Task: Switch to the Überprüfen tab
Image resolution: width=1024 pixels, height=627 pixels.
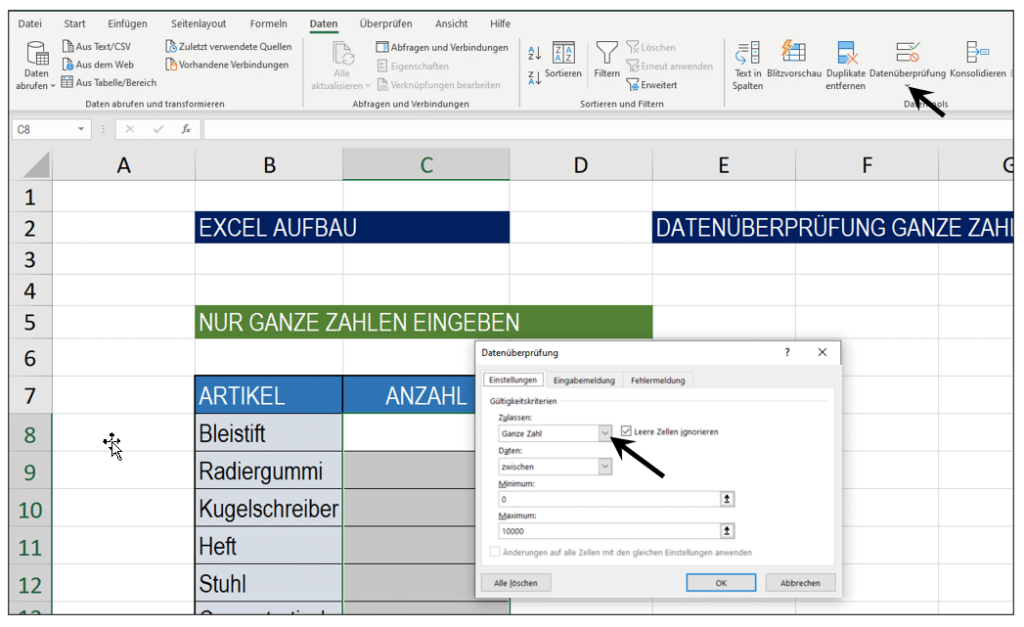Action: (386, 24)
